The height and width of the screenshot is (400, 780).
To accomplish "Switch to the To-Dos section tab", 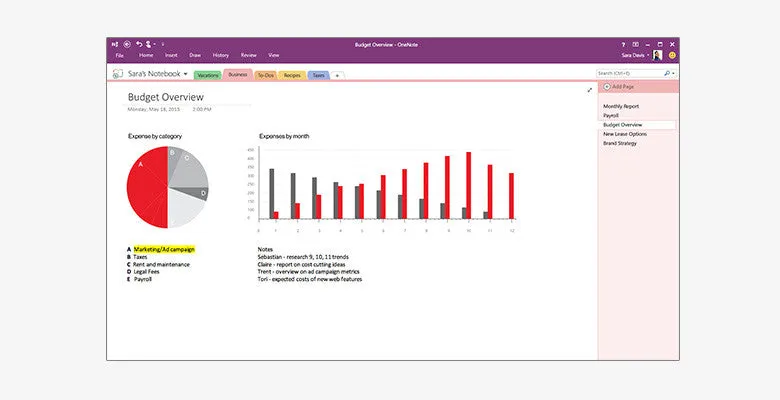I will pos(266,75).
